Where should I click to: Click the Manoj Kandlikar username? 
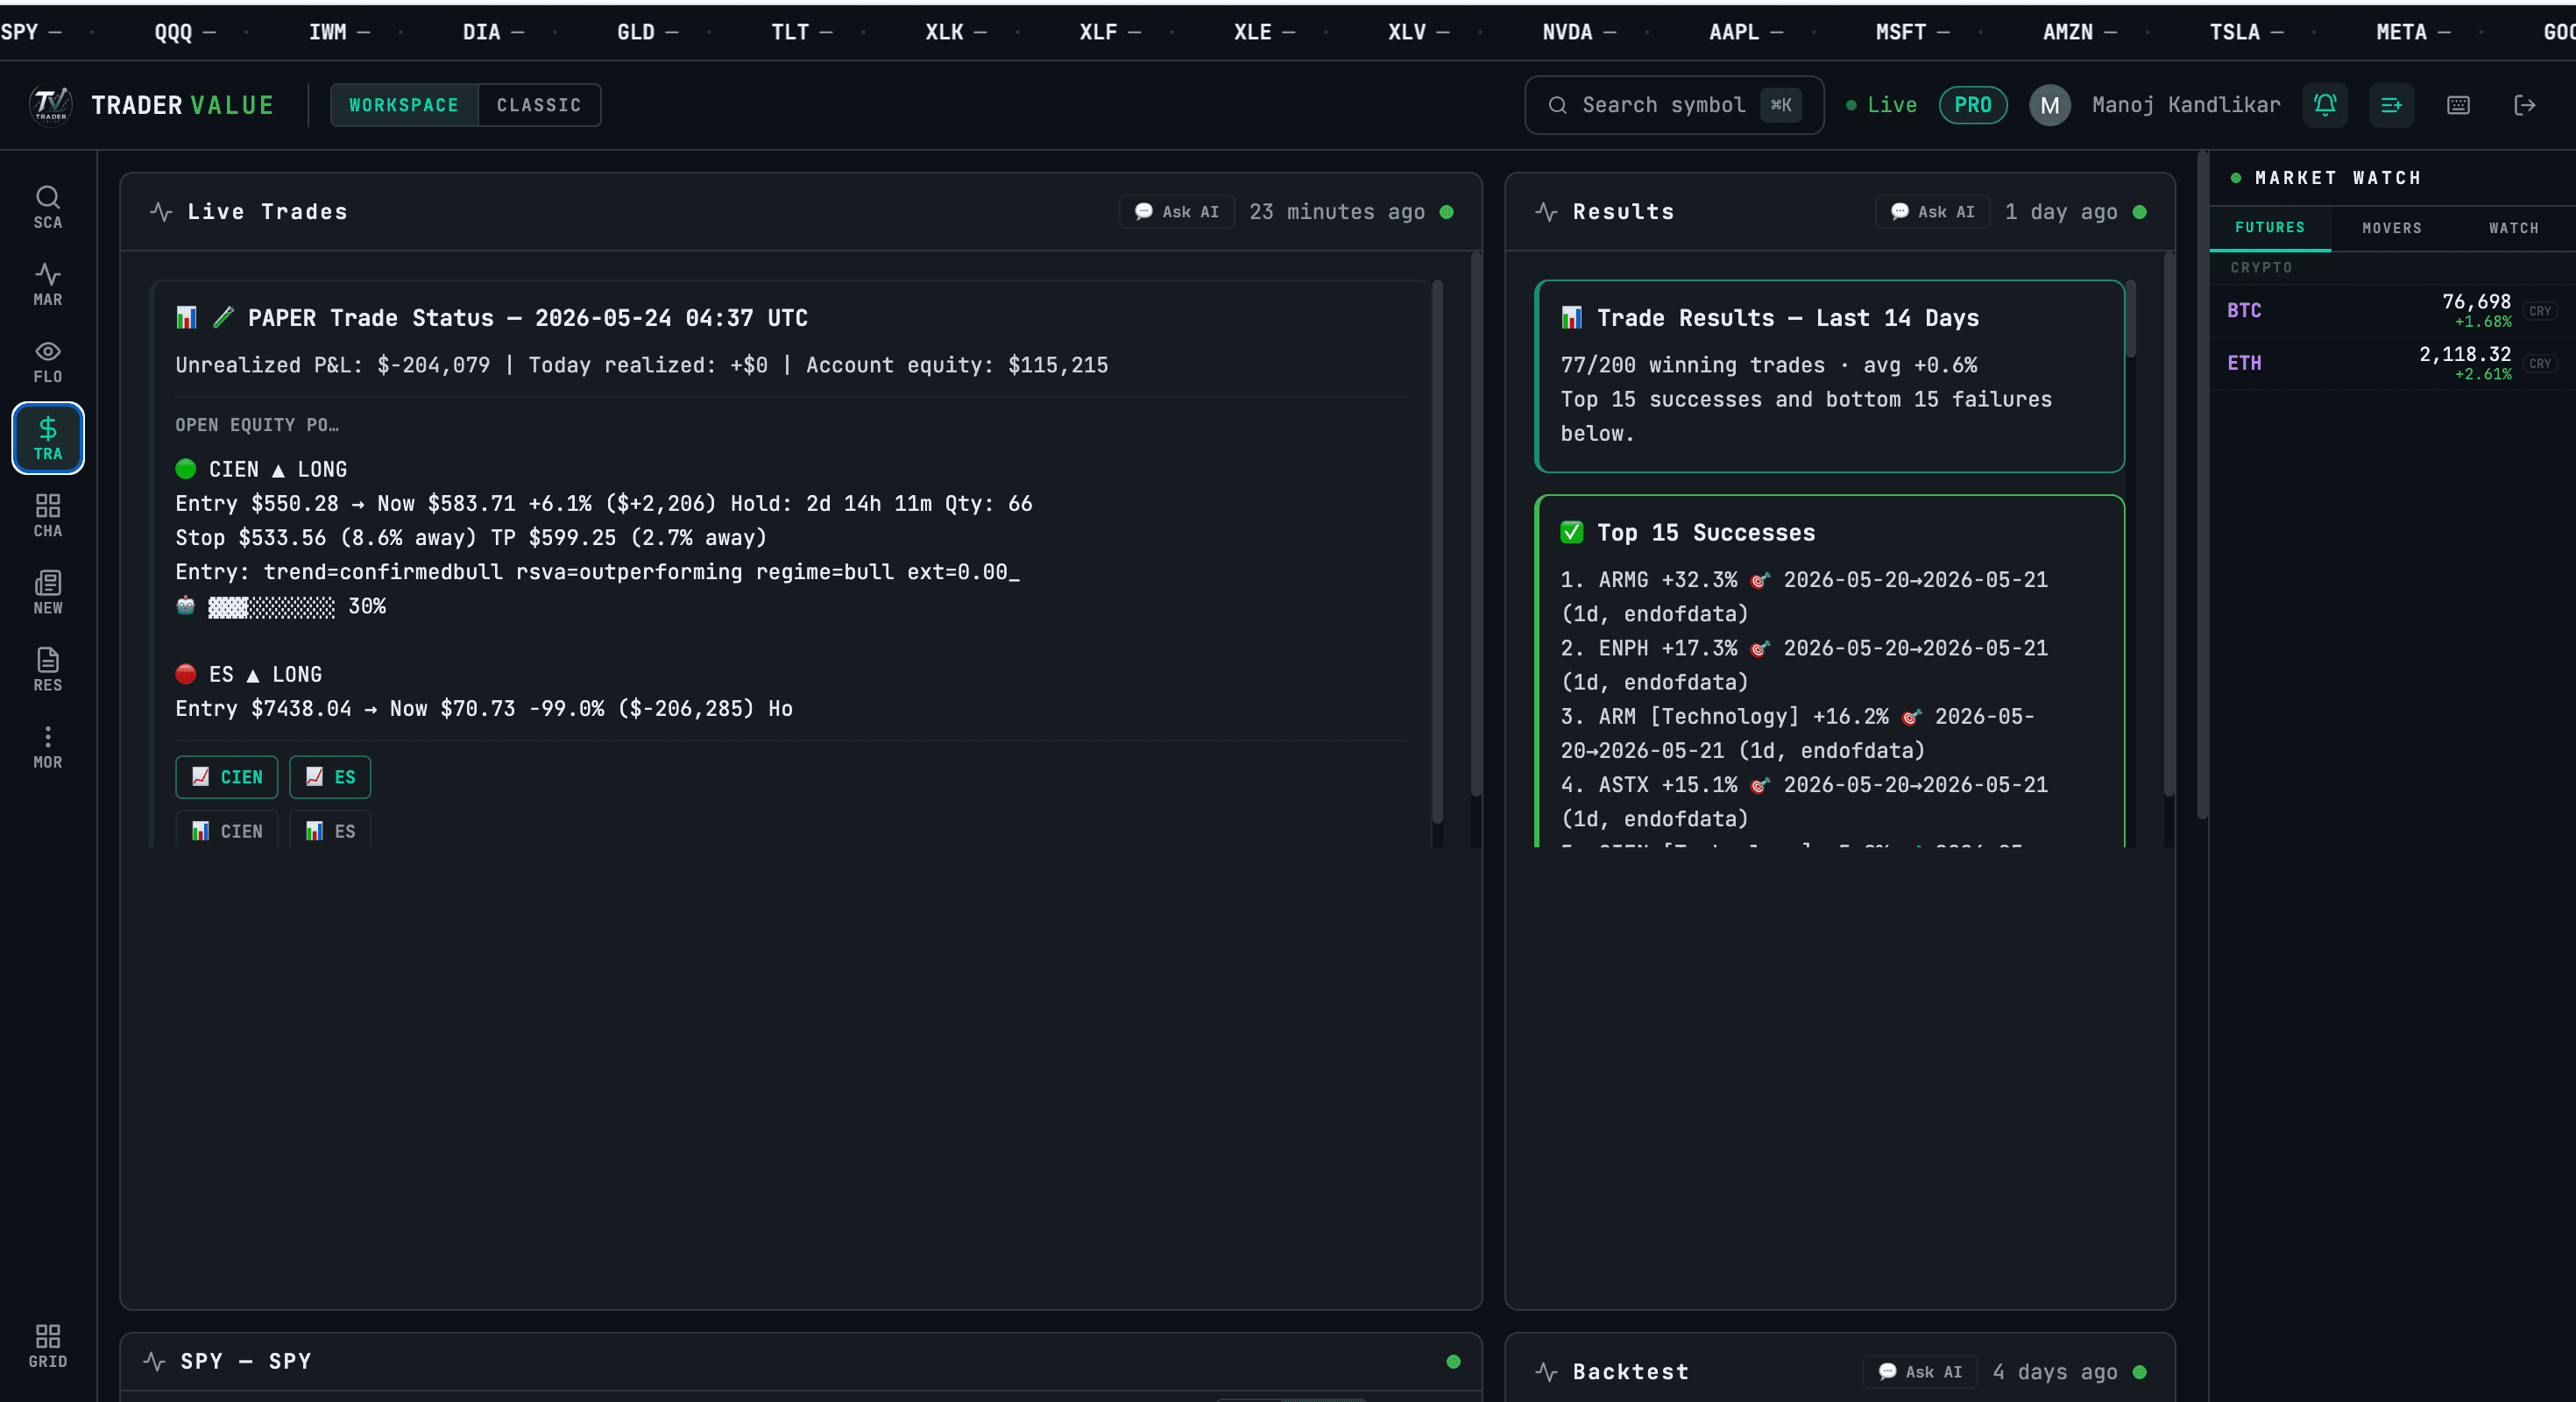[x=2186, y=105]
